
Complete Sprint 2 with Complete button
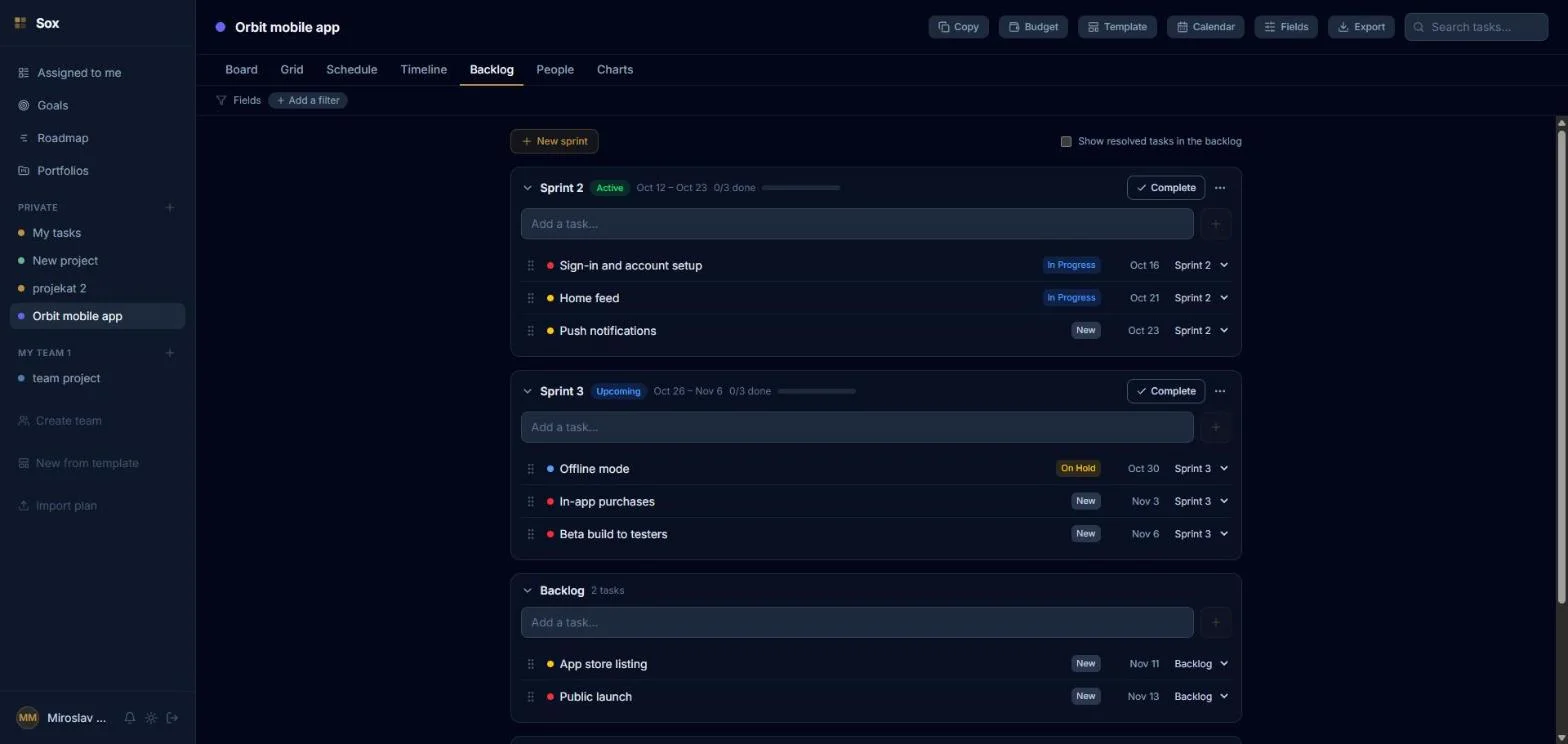(1166, 188)
